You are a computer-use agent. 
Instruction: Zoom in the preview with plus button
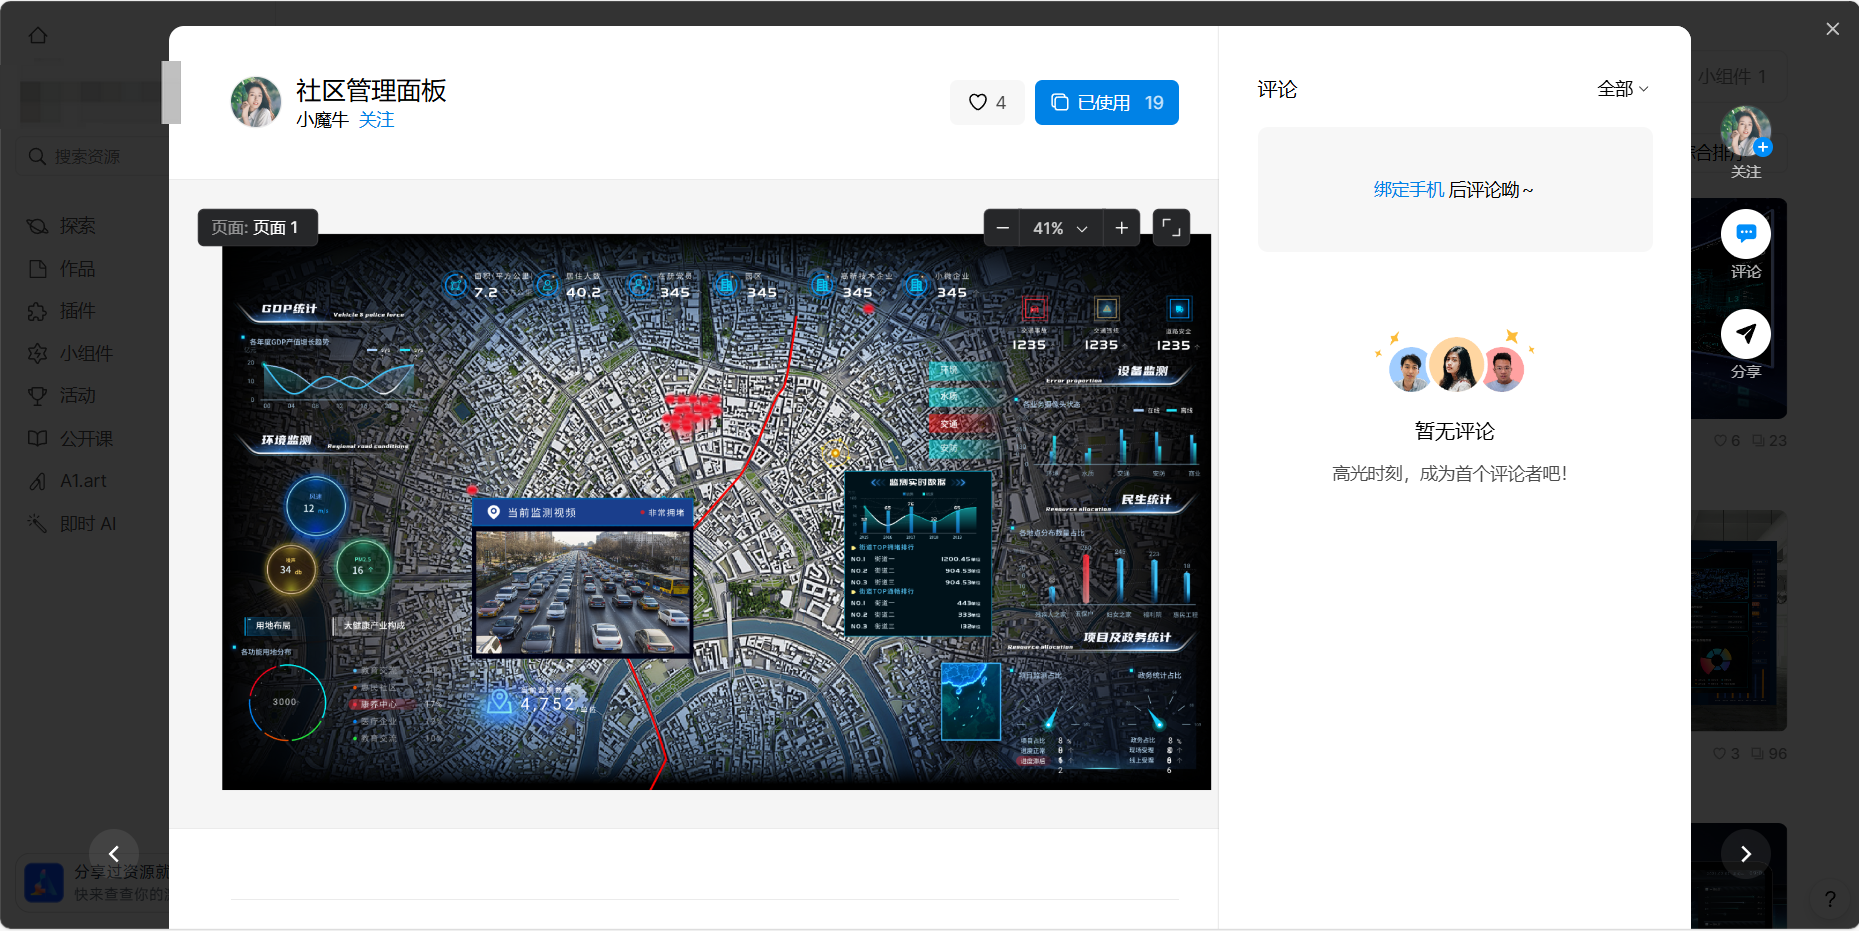1122,228
